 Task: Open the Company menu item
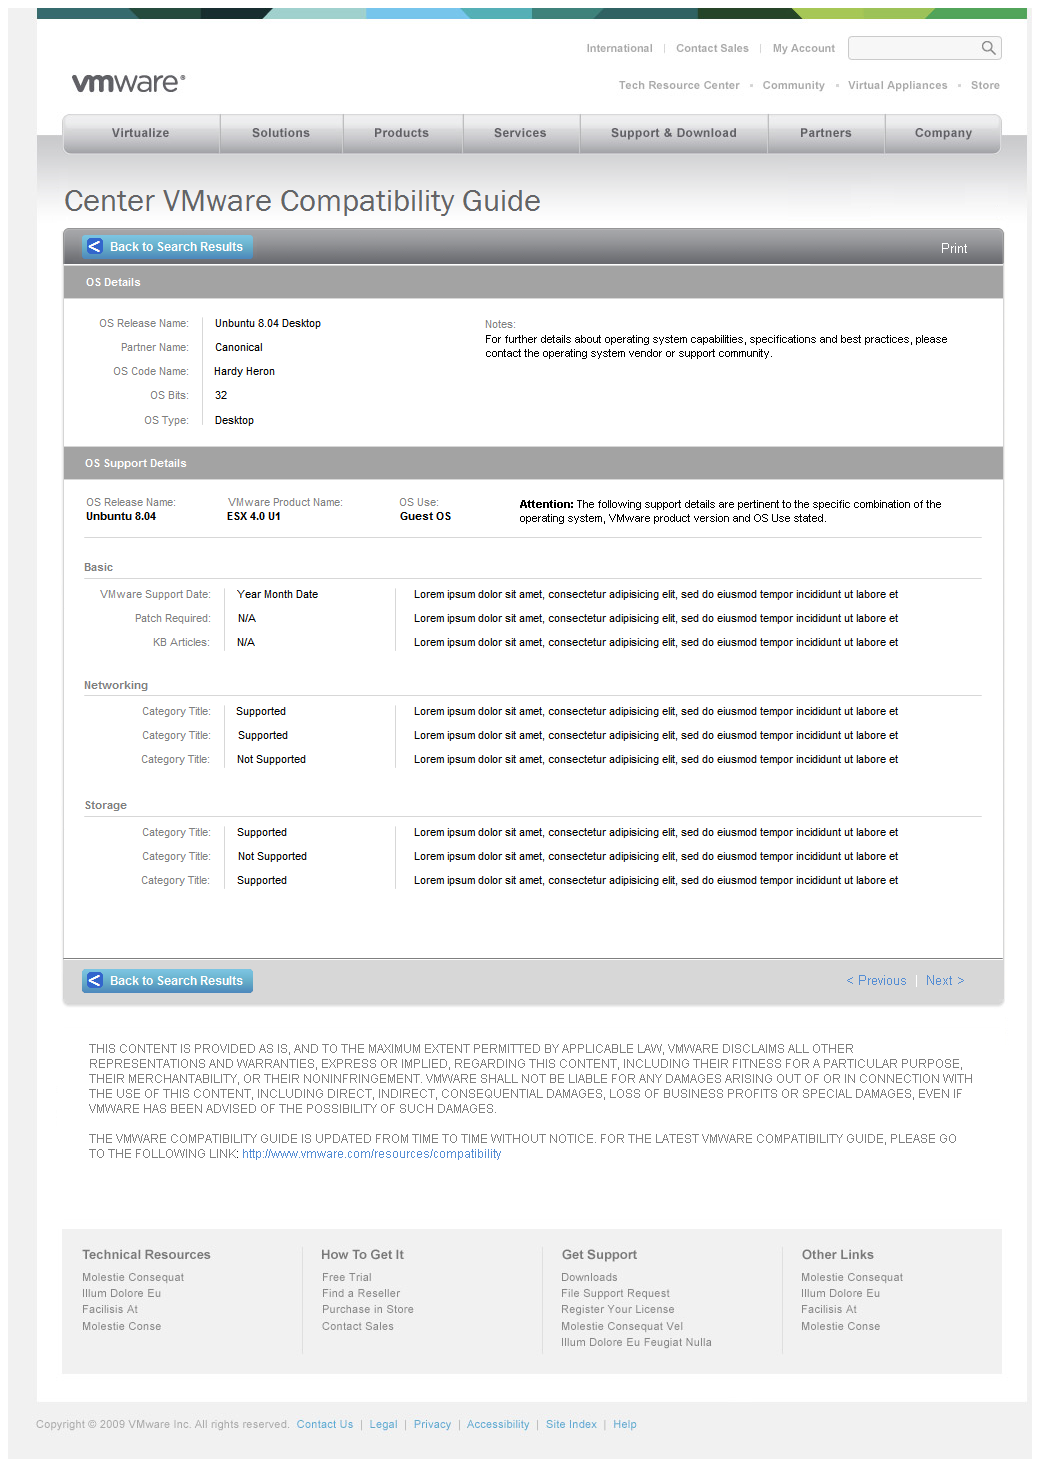(942, 133)
